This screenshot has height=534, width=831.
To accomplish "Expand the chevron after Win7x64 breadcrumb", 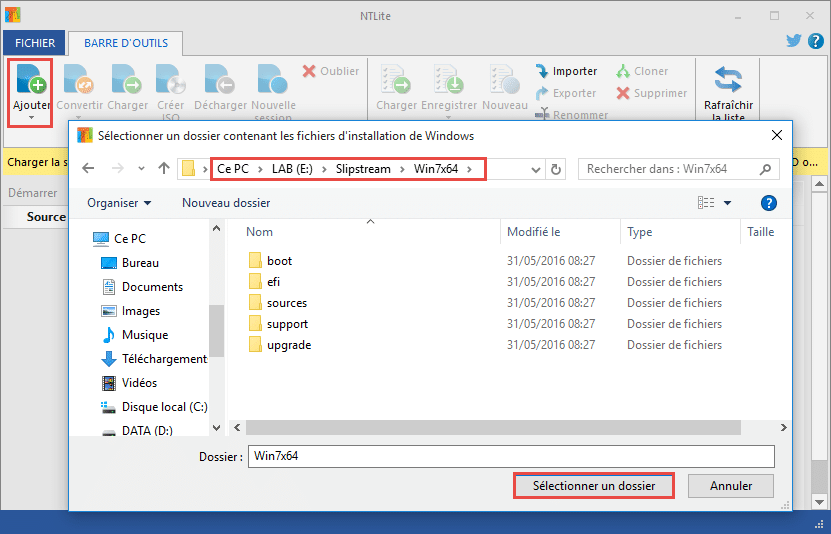I will pos(470,169).
